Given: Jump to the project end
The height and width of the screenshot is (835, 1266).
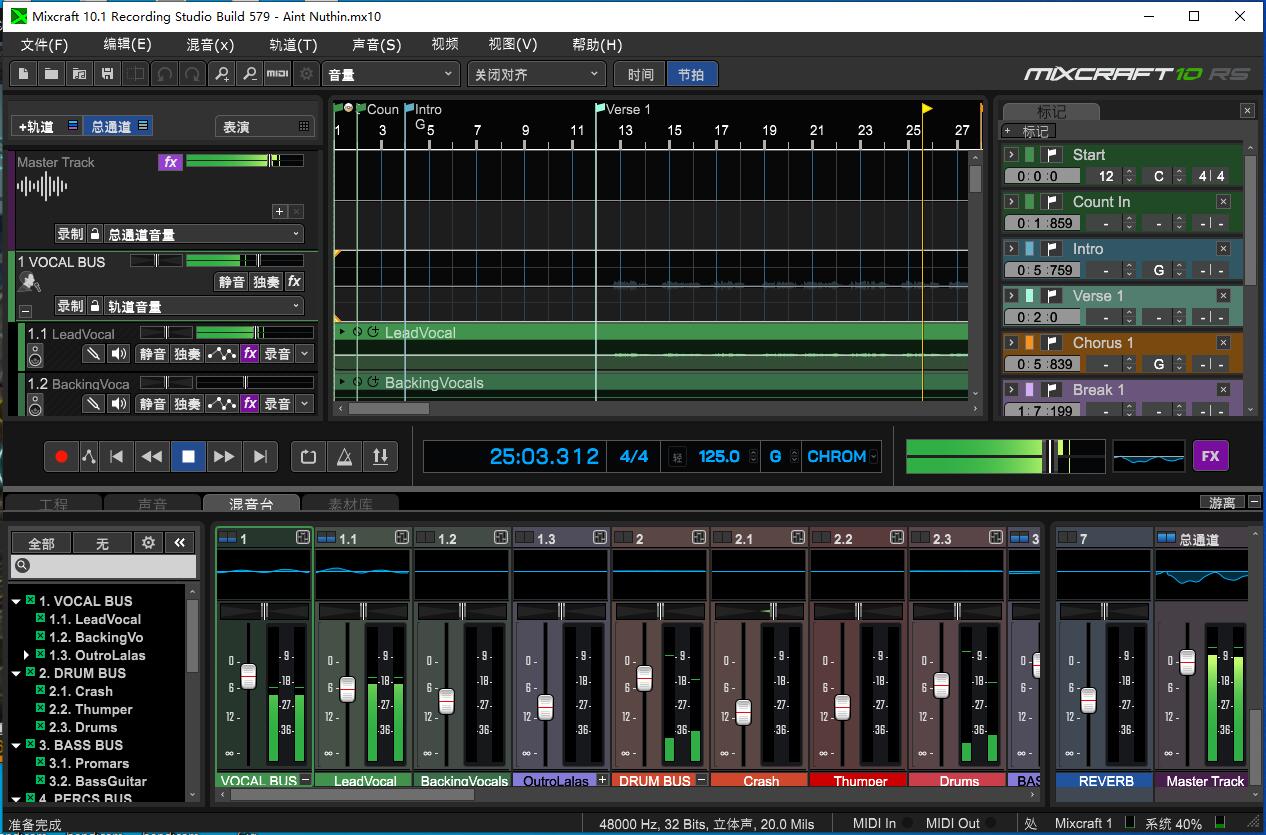Looking at the screenshot, I should [x=260, y=456].
